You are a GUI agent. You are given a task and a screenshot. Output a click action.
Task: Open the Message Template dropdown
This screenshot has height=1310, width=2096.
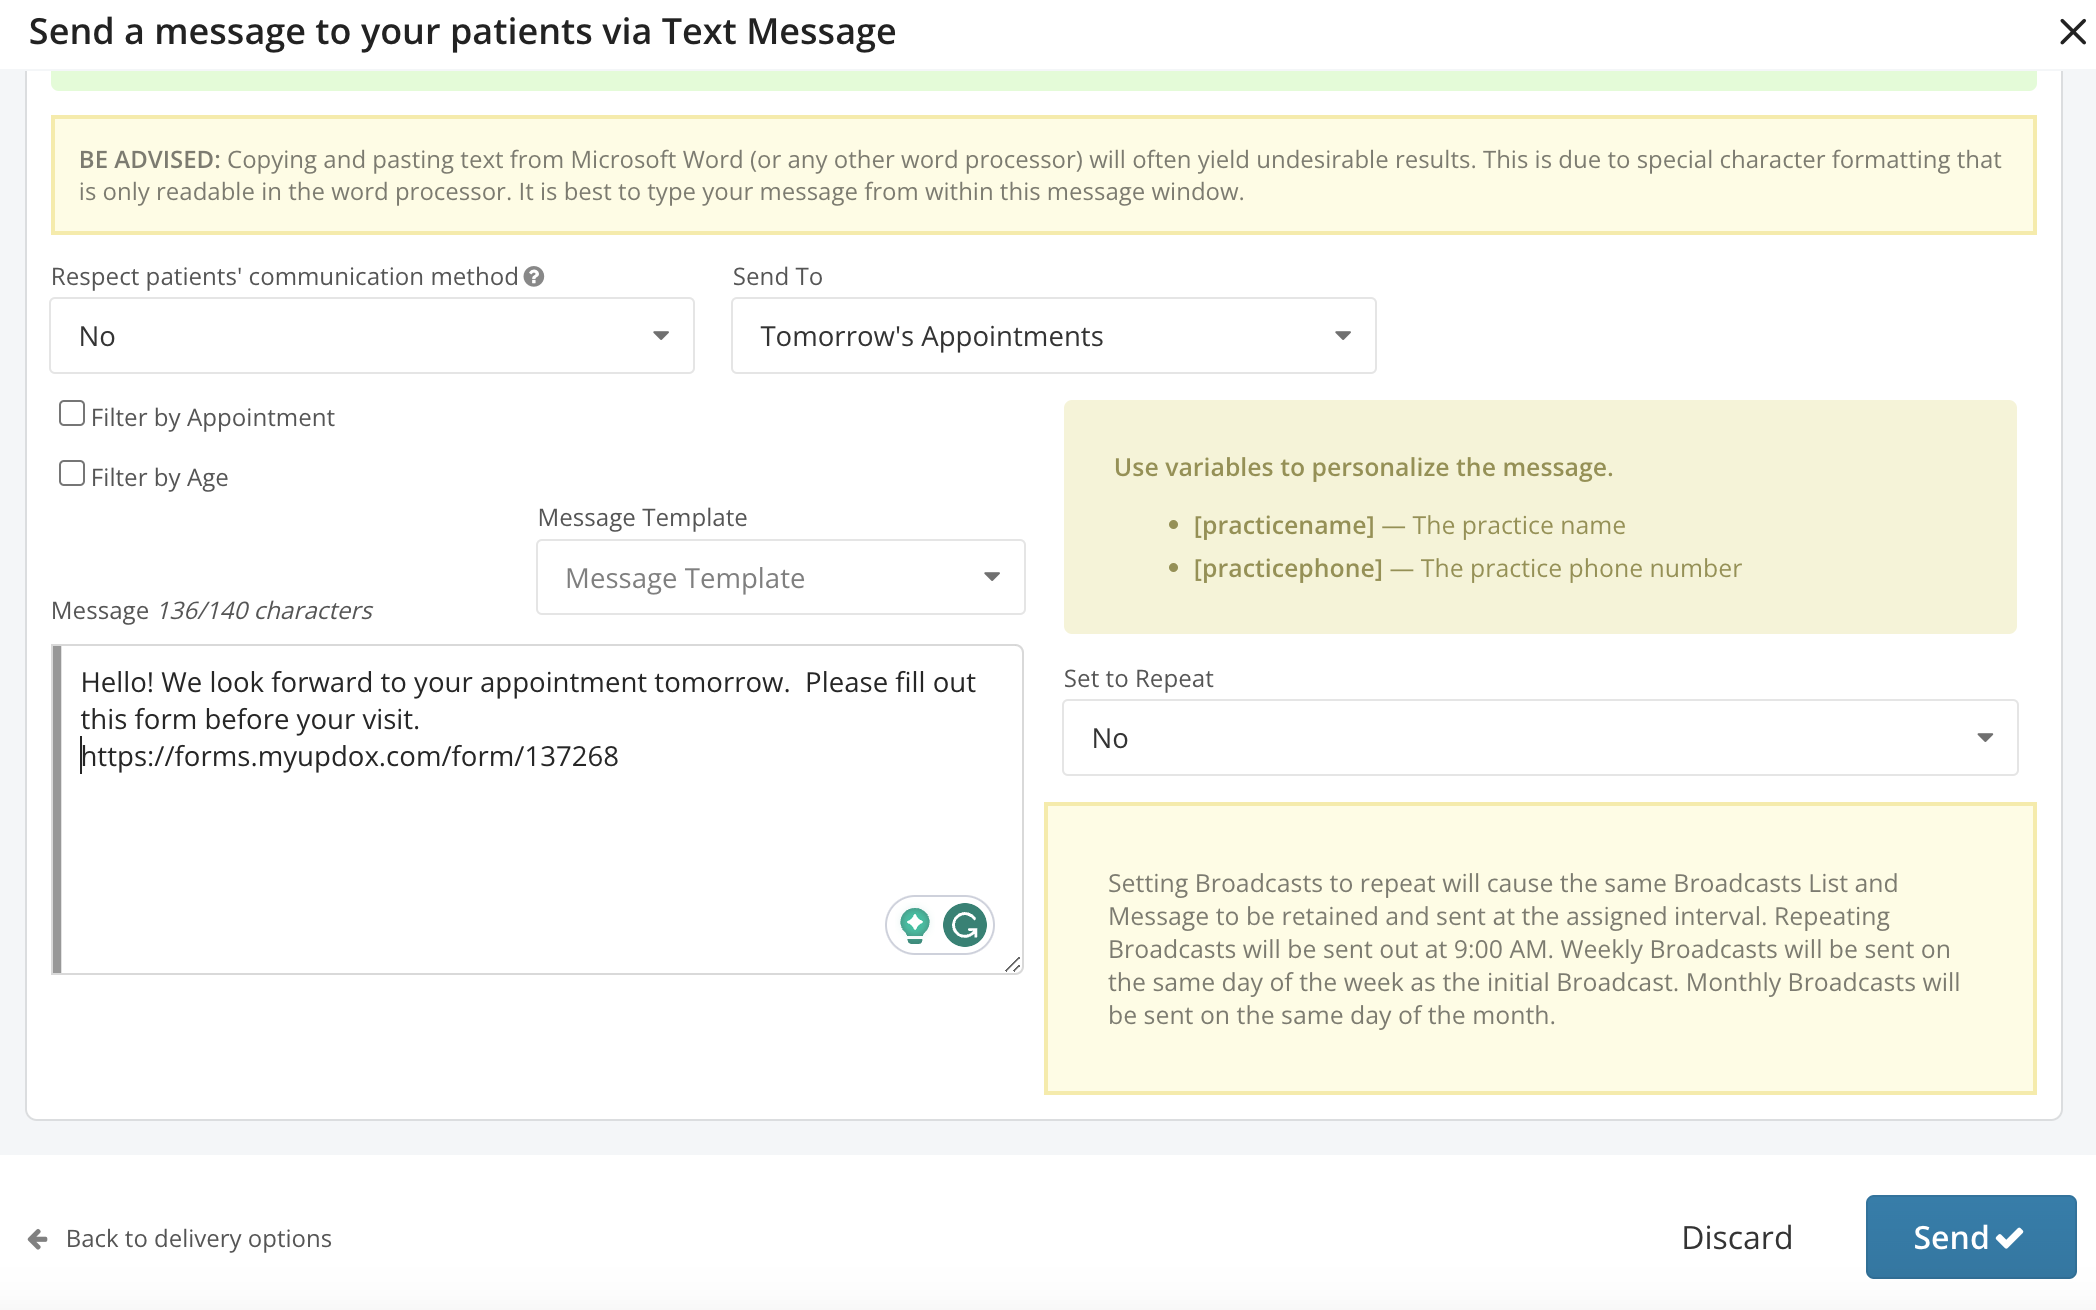coord(780,578)
